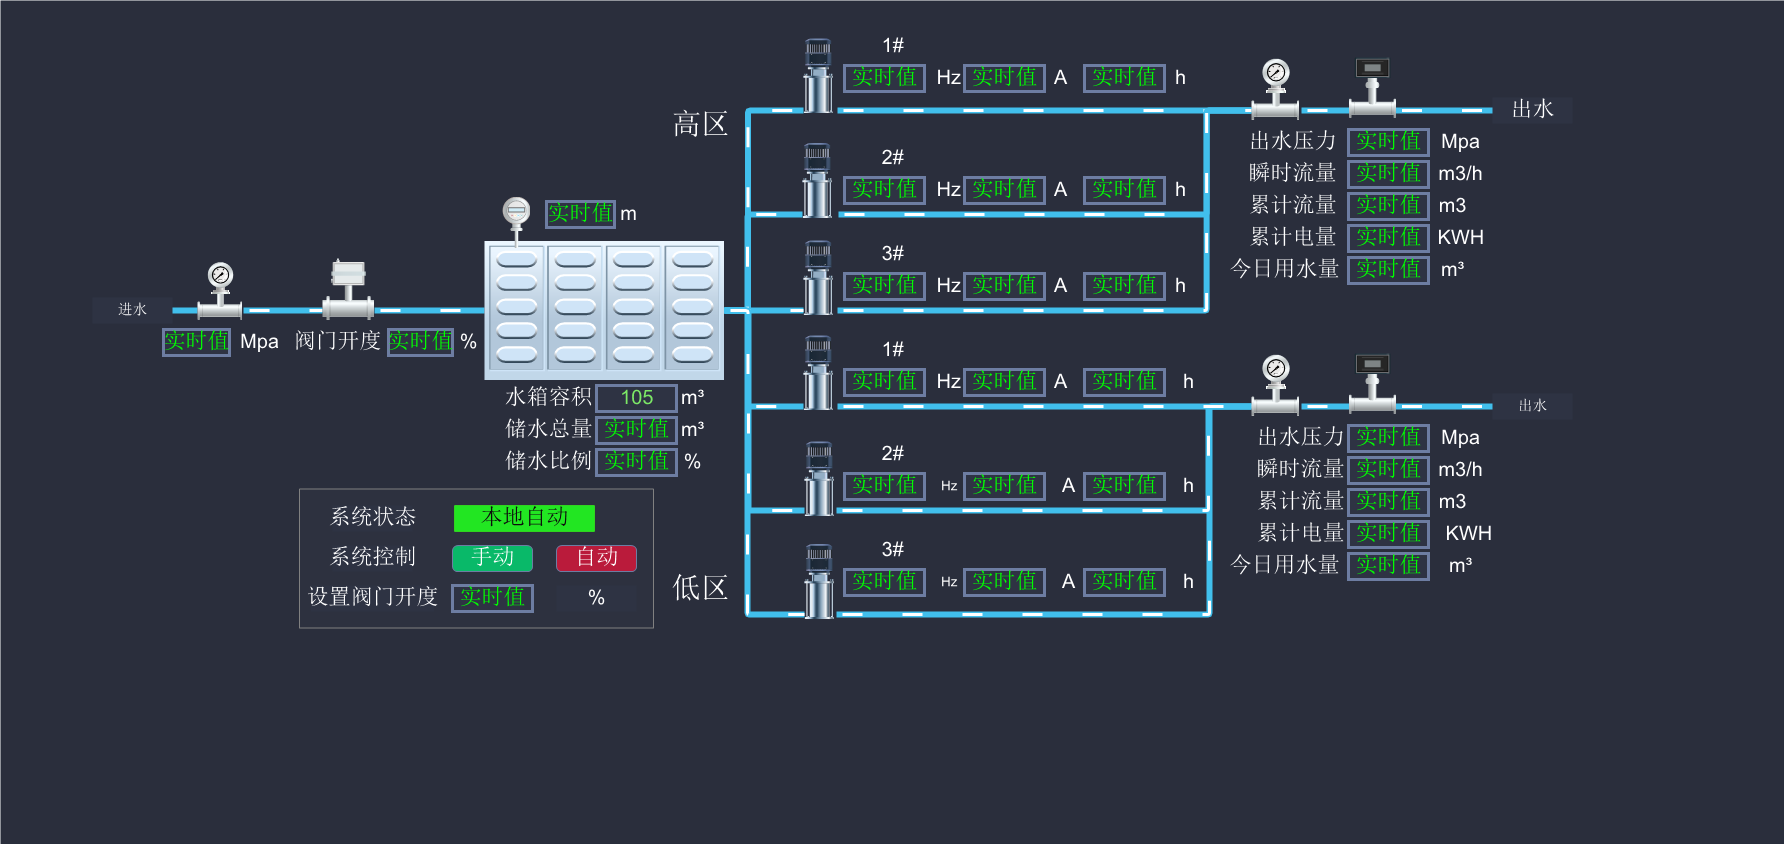Click the 水箱容积 field showing 105

click(636, 398)
